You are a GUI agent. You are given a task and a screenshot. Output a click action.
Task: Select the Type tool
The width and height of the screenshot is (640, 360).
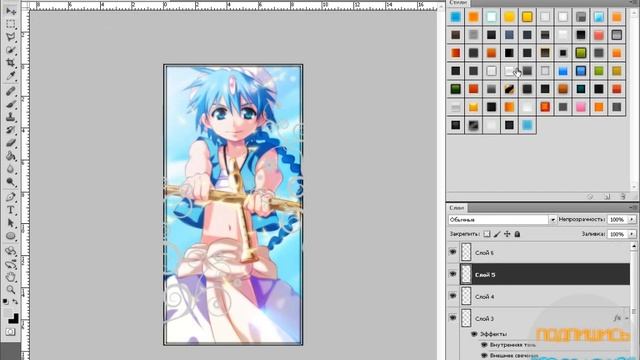[x=11, y=210]
